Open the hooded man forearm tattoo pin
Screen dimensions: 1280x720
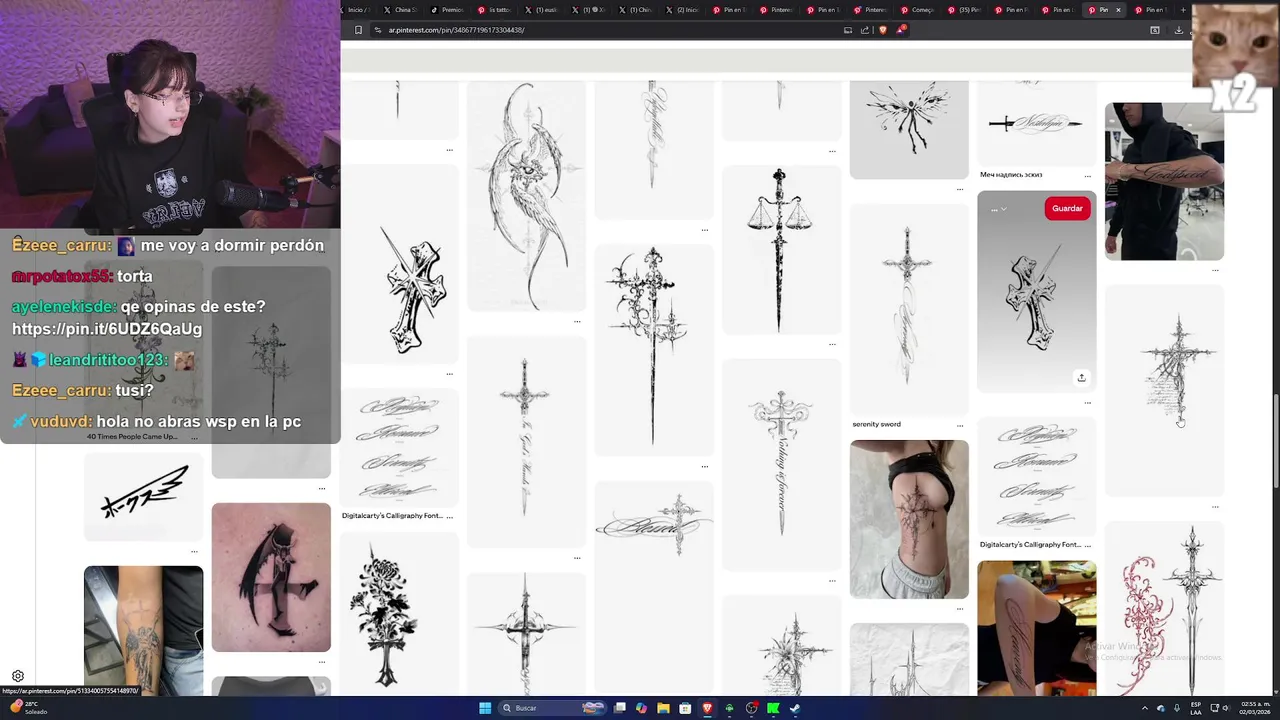tap(1164, 181)
